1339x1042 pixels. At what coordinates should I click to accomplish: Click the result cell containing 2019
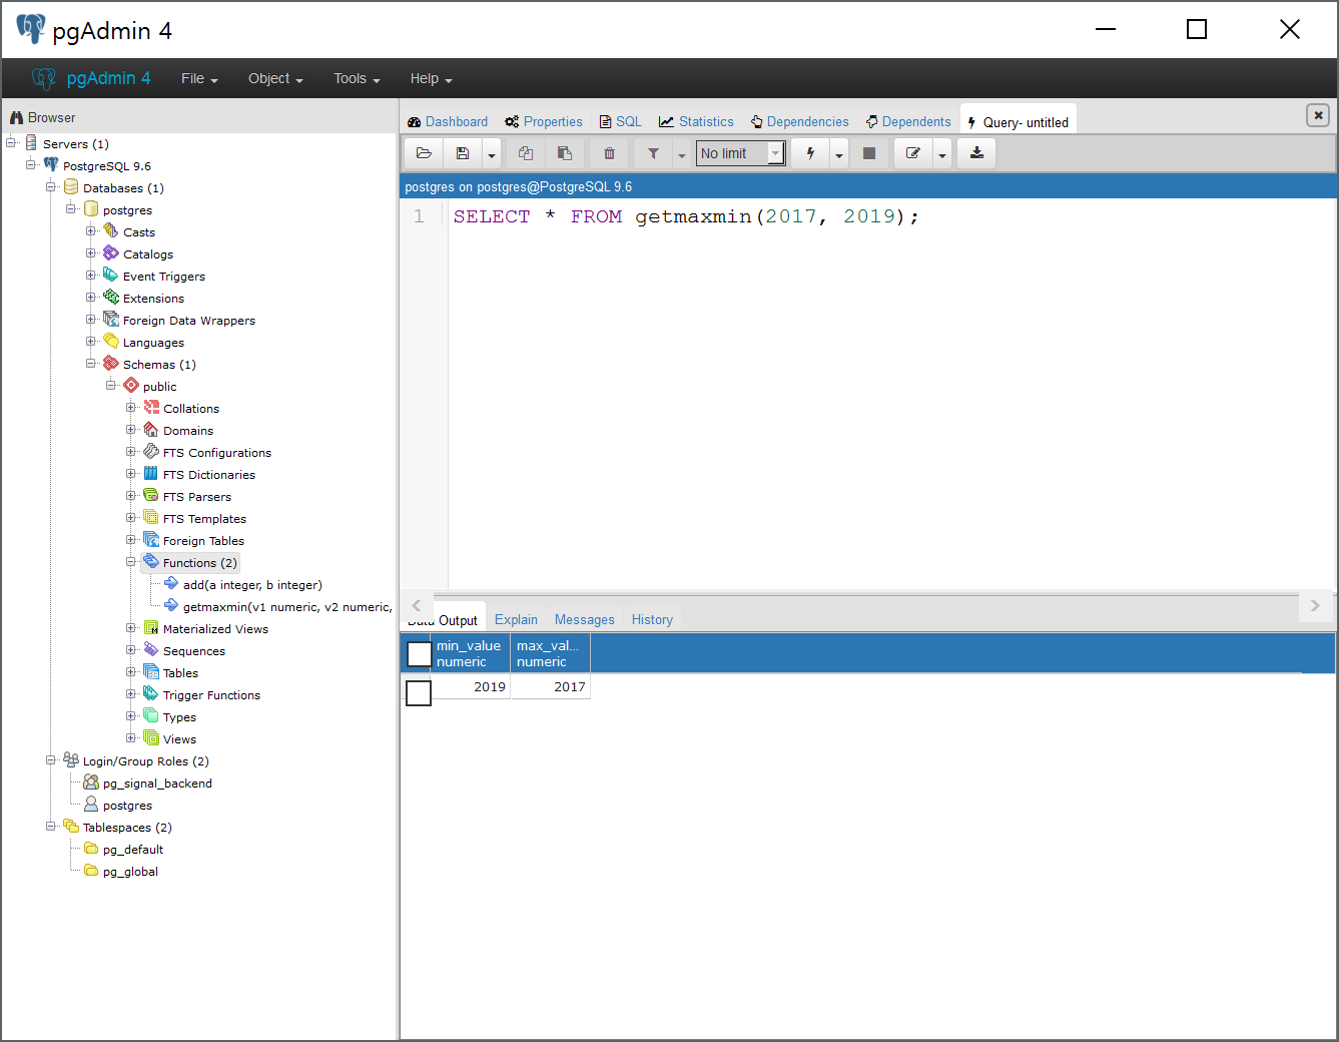click(471, 687)
